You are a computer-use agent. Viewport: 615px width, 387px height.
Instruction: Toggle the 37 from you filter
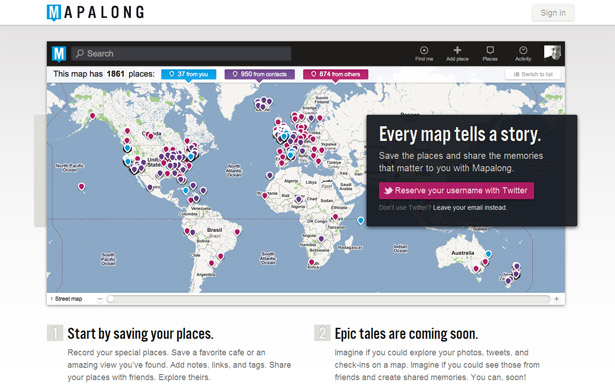click(189, 74)
